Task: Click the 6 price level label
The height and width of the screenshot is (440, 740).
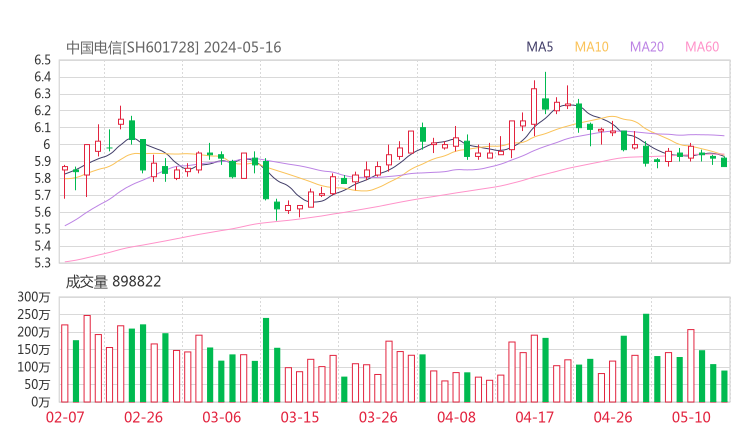Action: click(46, 145)
